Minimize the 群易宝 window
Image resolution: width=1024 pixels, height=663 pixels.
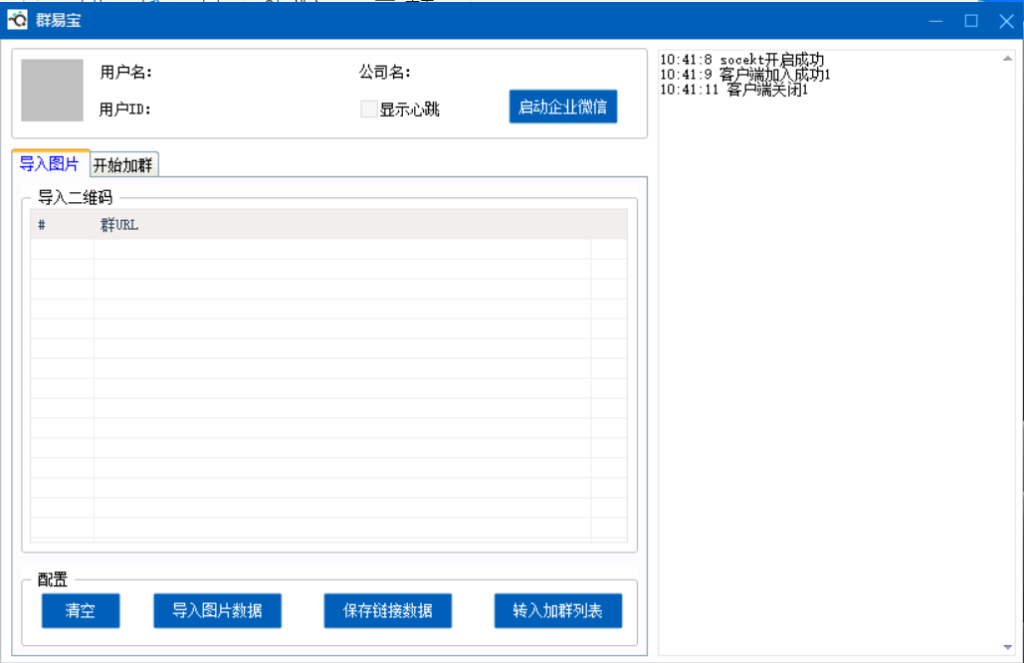[935, 21]
